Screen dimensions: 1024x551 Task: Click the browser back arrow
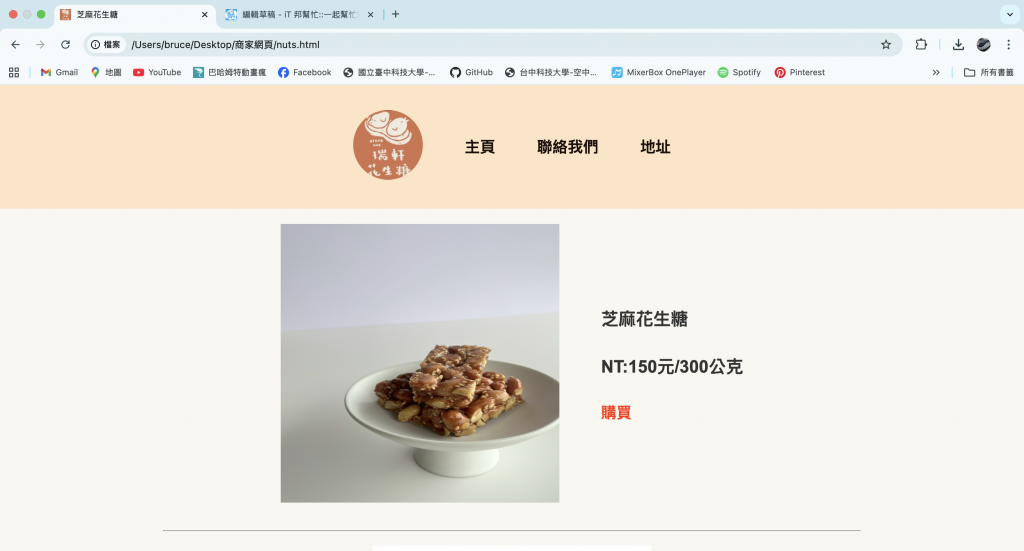(16, 44)
